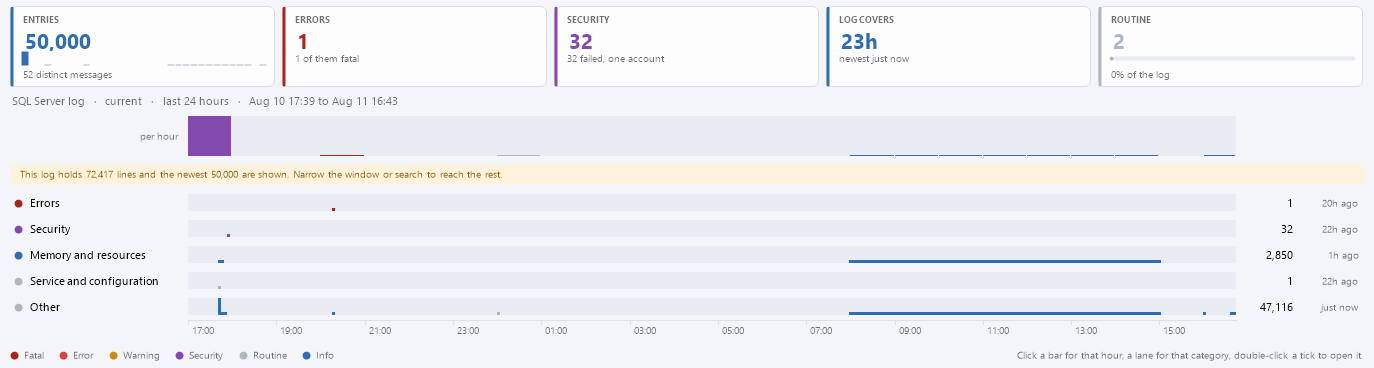Image resolution: width=1374 pixels, height=368 pixels.
Task: Click the 17:00 time axis label
Action: point(202,330)
